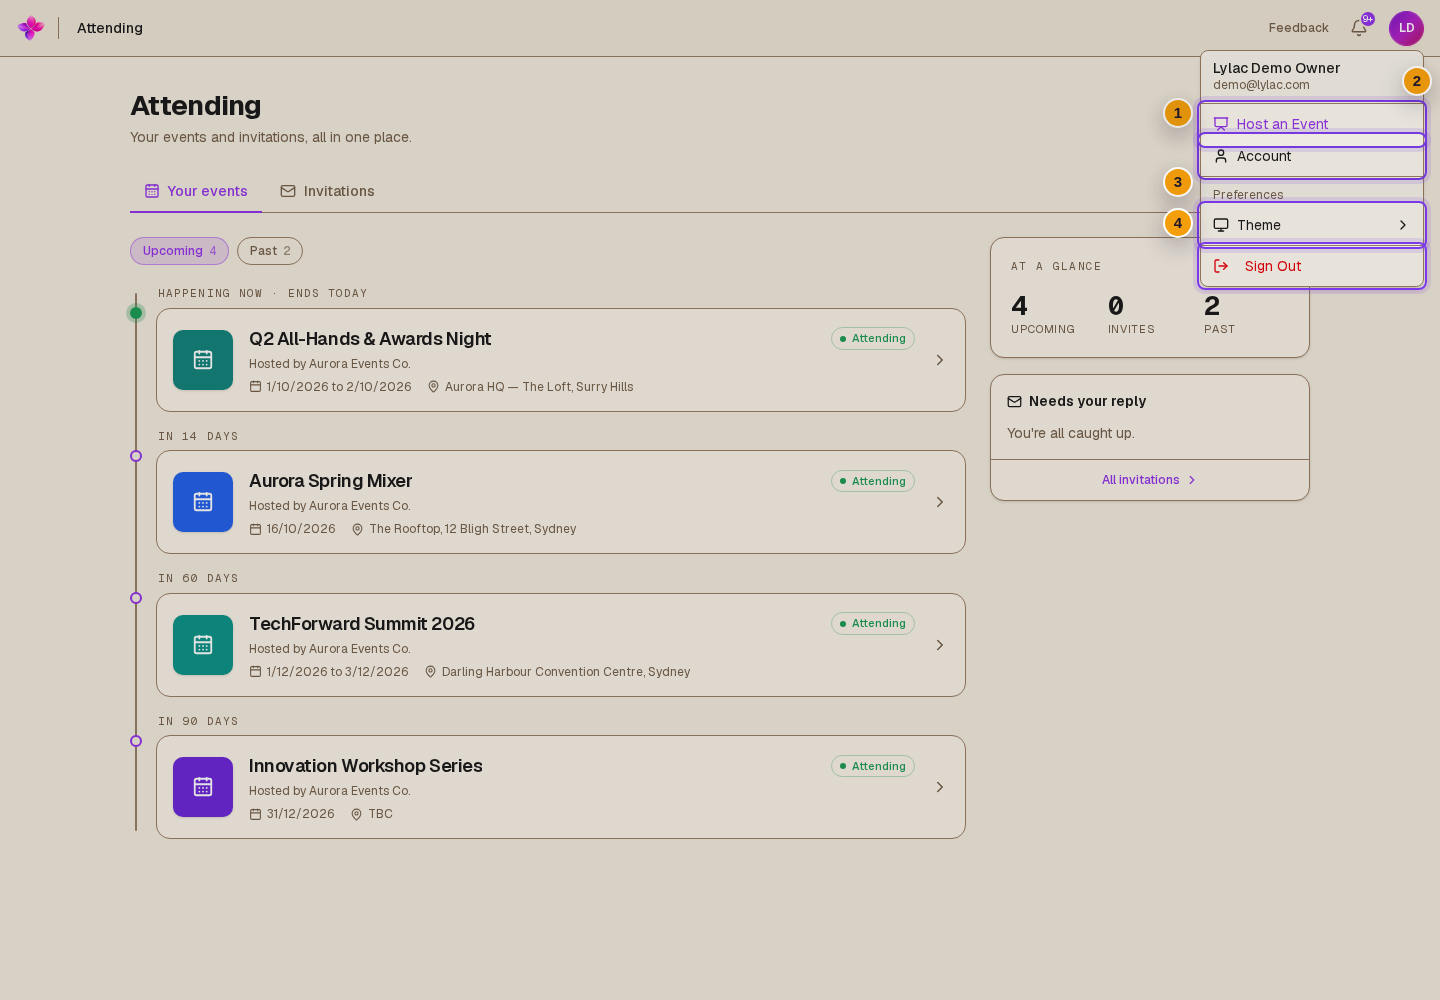
Task: Click the Invites count 0 stat
Action: (1131, 314)
